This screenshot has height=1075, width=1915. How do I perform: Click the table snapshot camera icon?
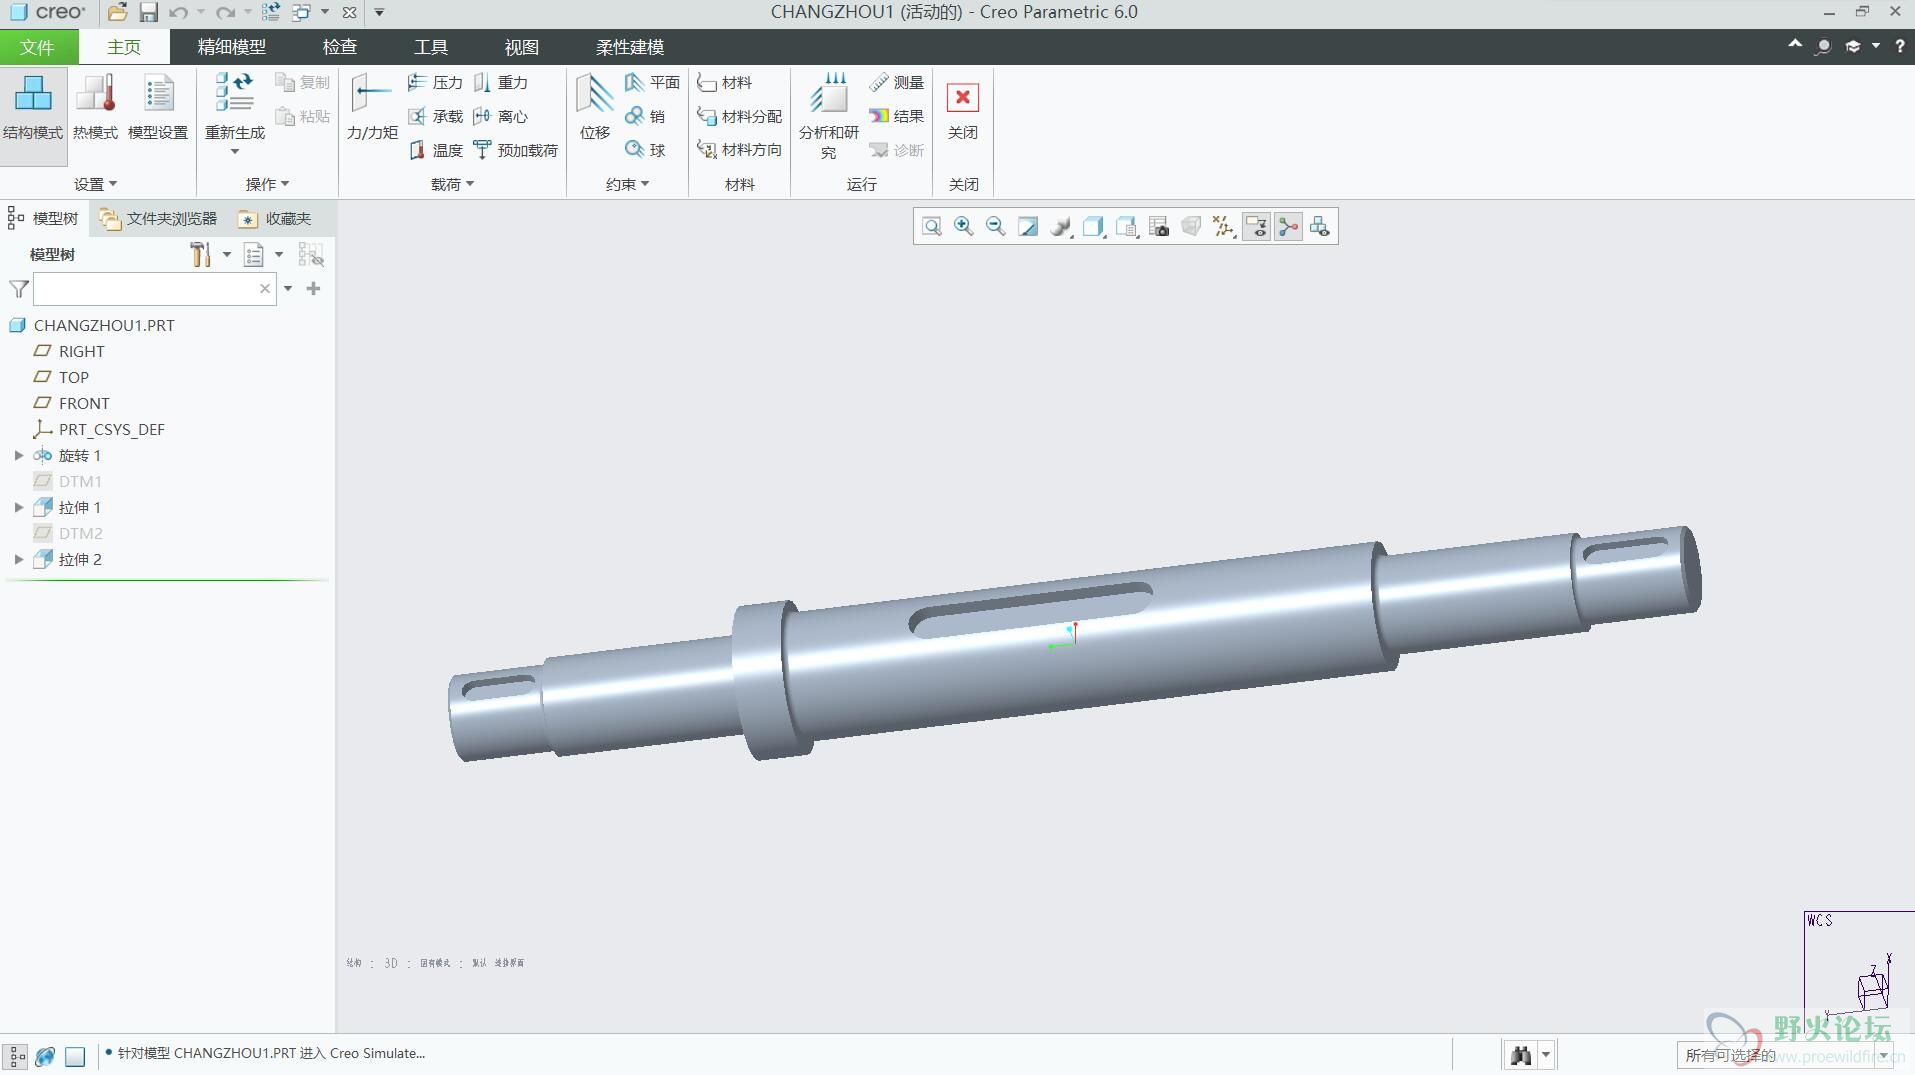[x=1159, y=227]
